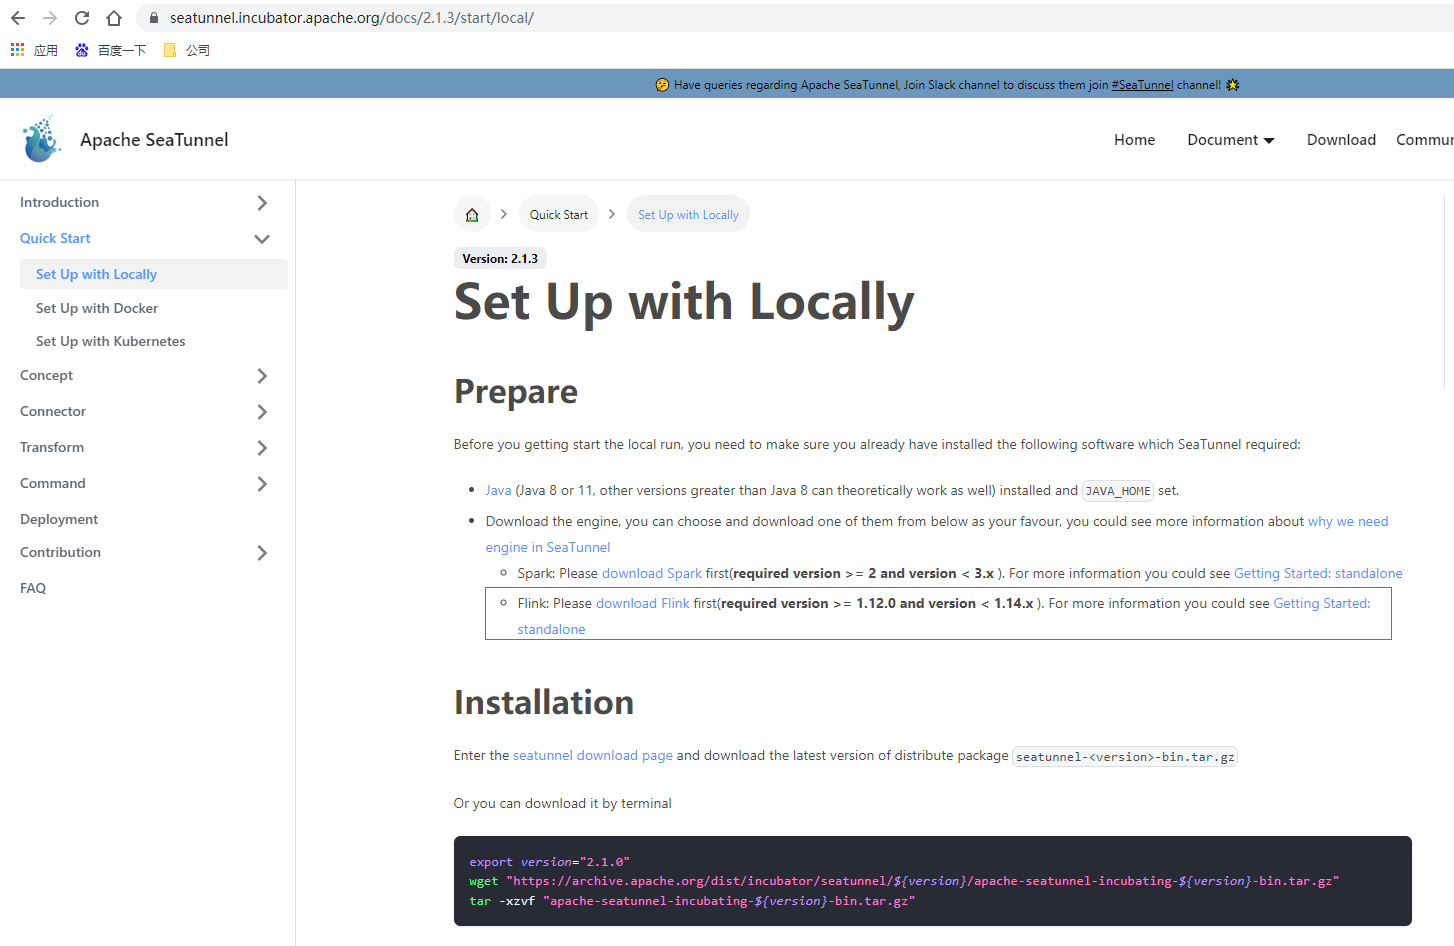Image resolution: width=1454 pixels, height=946 pixels.
Task: Expand the Transform sidebar chevron
Action: [262, 448]
